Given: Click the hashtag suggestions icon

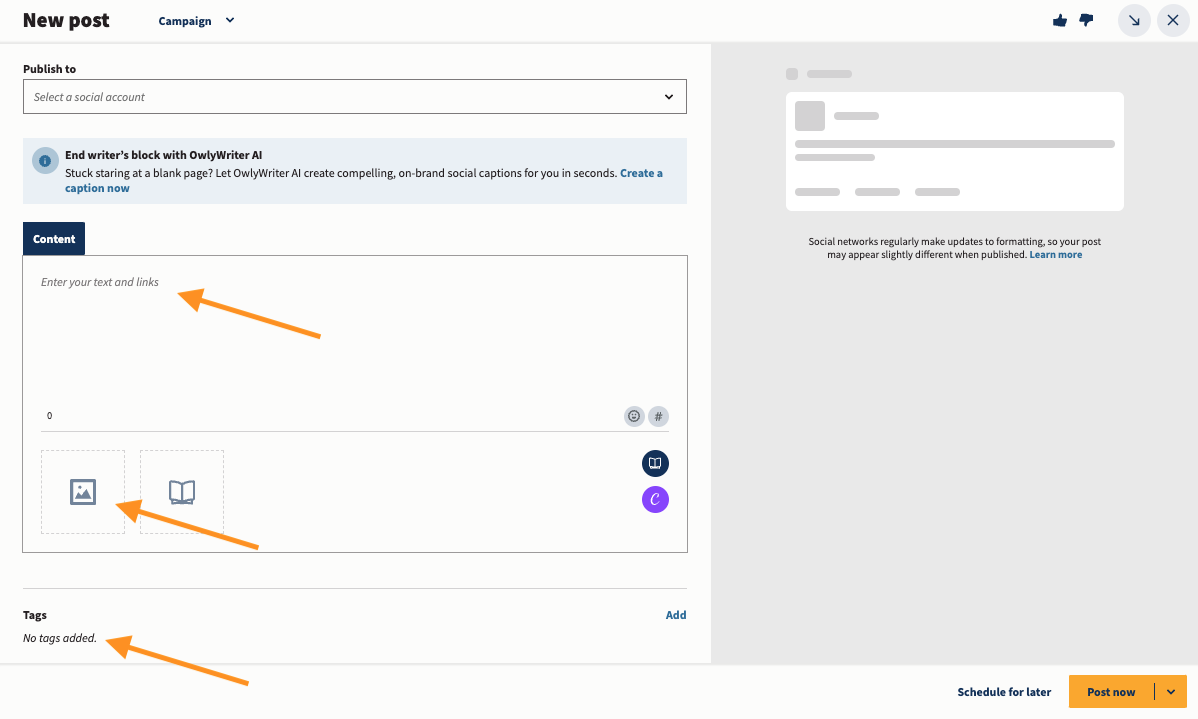Looking at the screenshot, I should [658, 416].
